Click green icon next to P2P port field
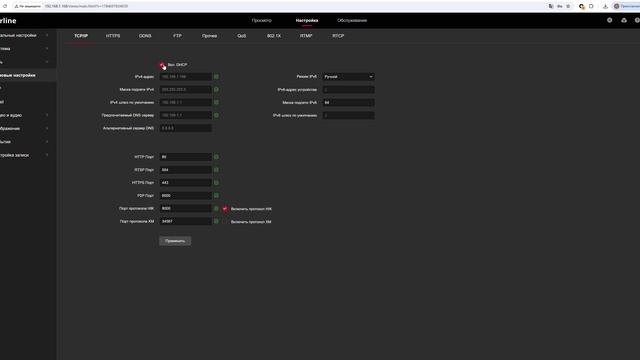 click(x=216, y=196)
